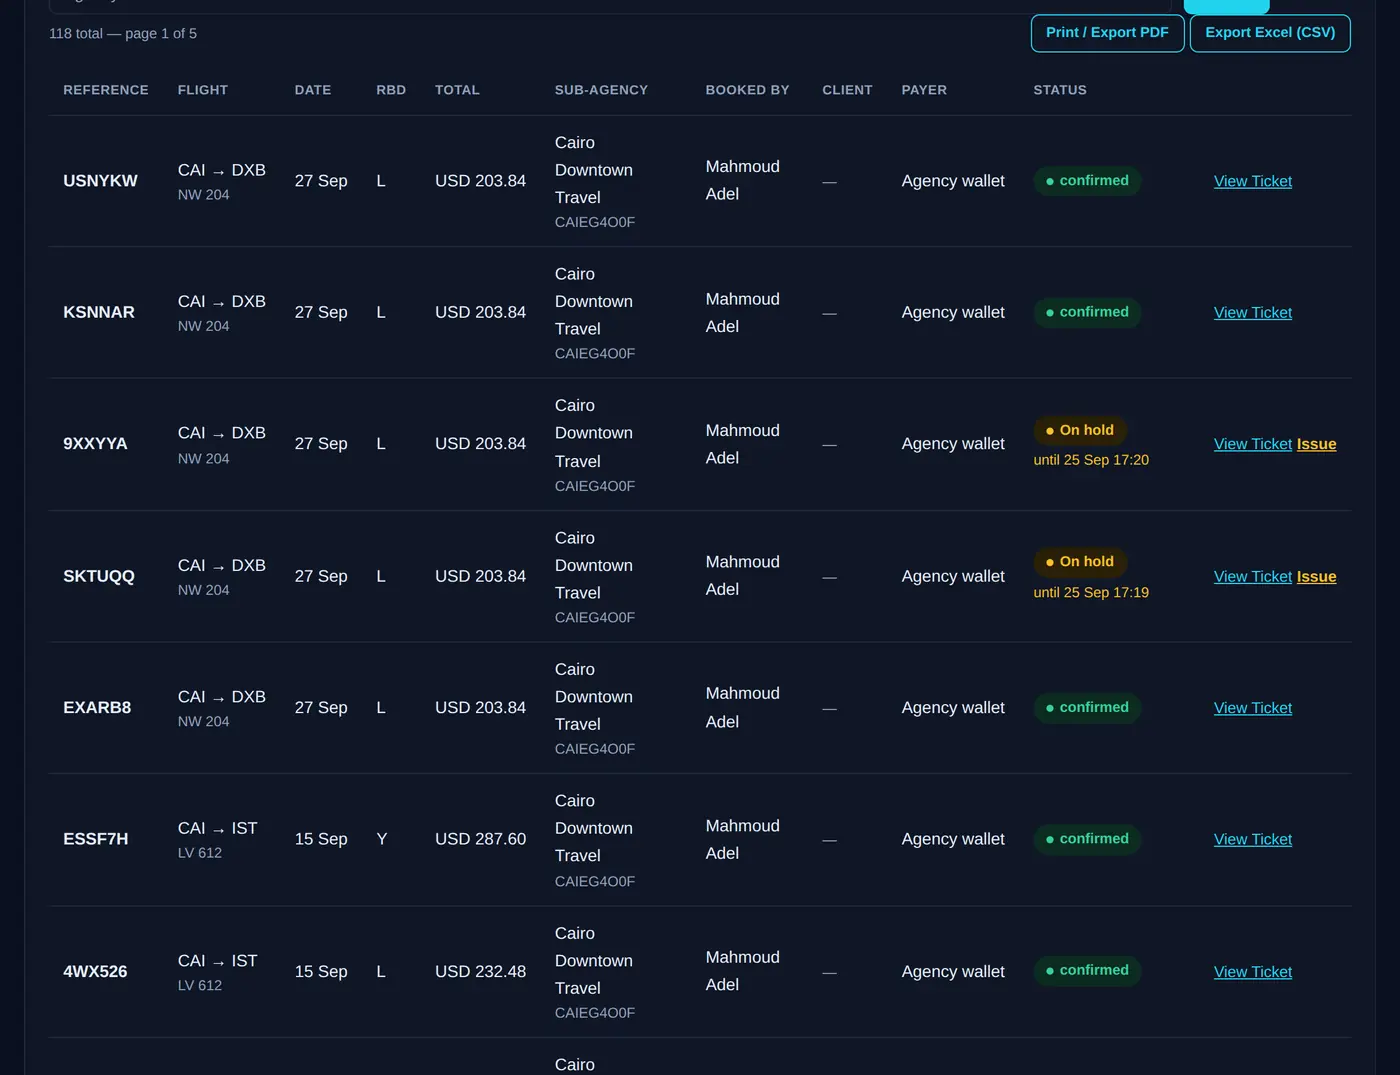
Task: Open View Ticket for KSNNAR
Action: click(x=1252, y=313)
